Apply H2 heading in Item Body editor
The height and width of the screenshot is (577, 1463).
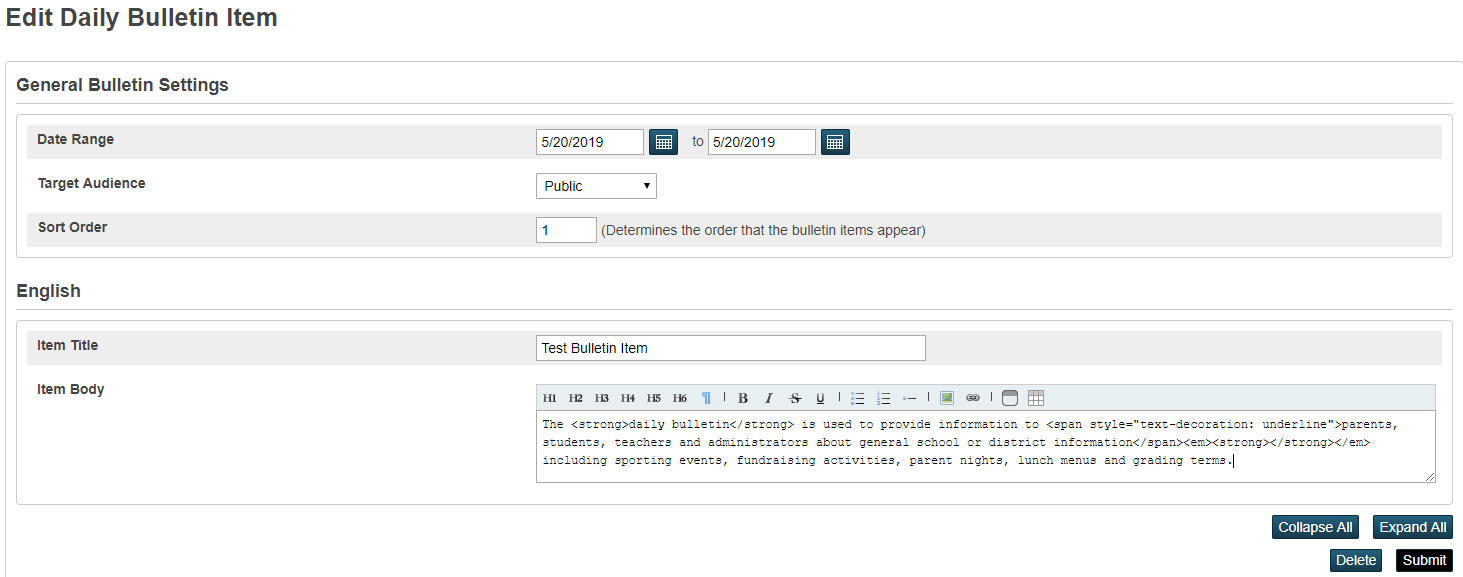[x=576, y=398]
